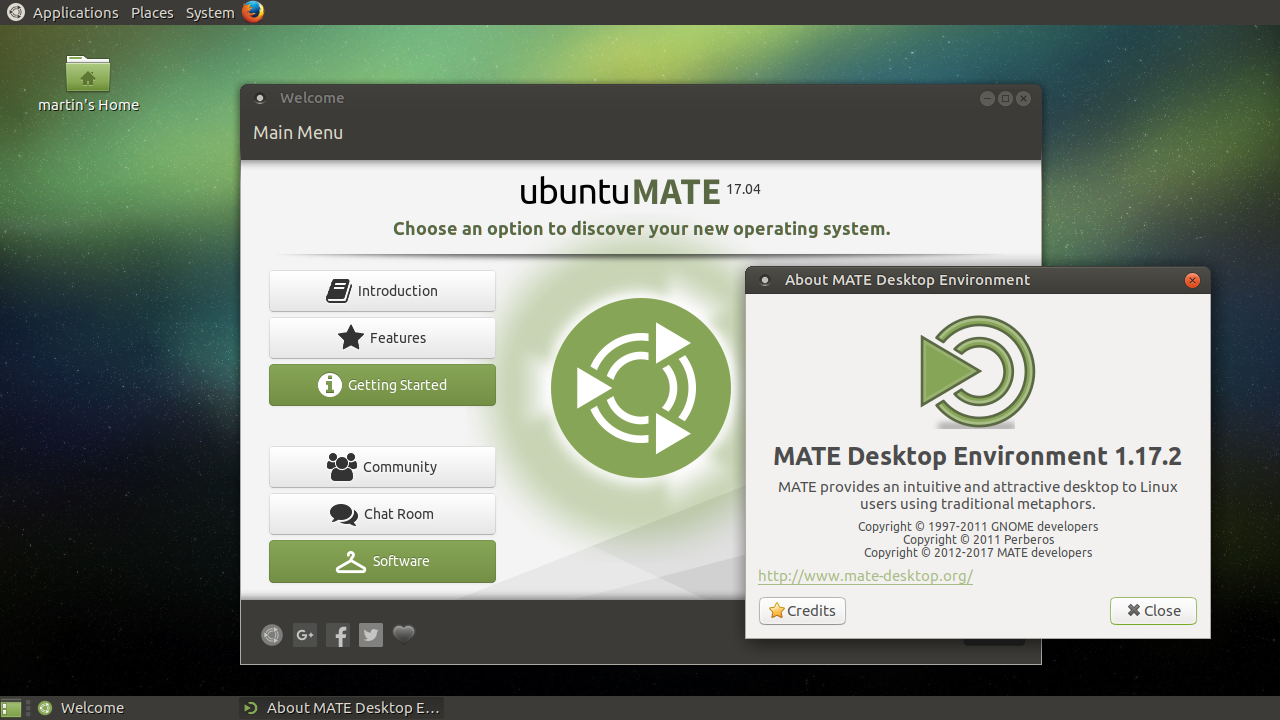Screen dimensions: 1280x720
Task: Click the Show Desktop button in bottom panel
Action: pos(11,708)
